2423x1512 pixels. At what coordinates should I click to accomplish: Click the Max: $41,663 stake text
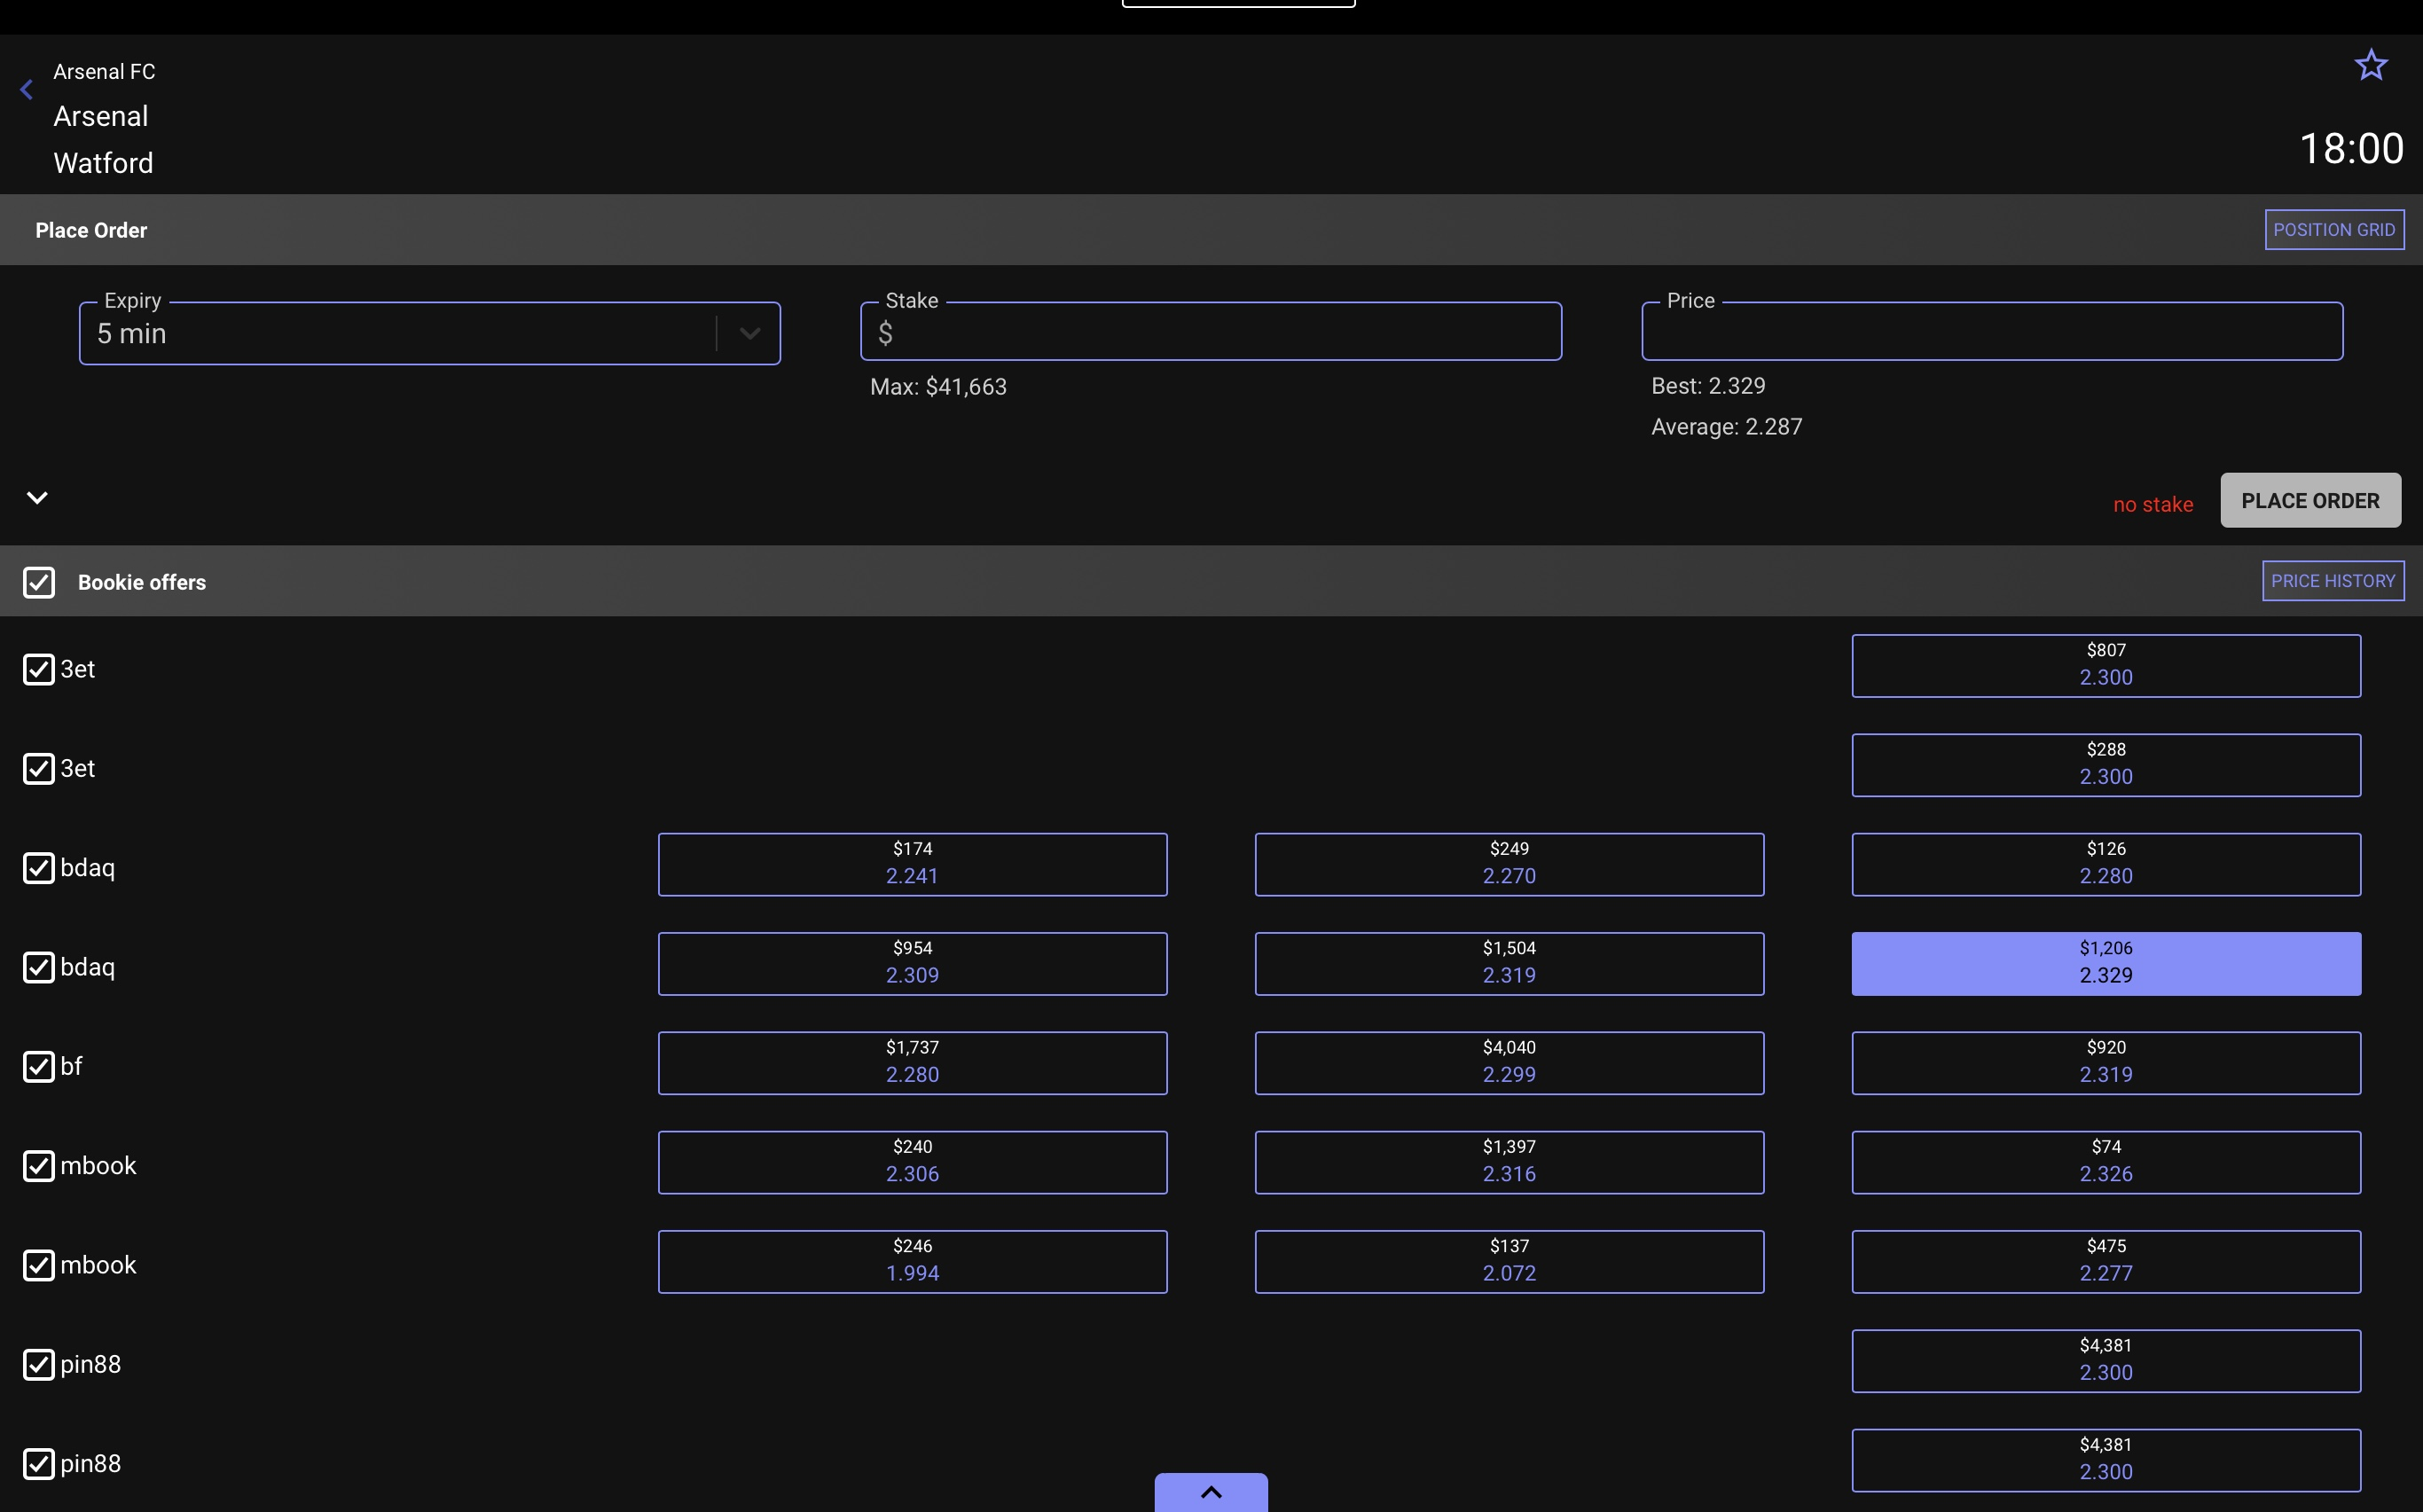[938, 387]
